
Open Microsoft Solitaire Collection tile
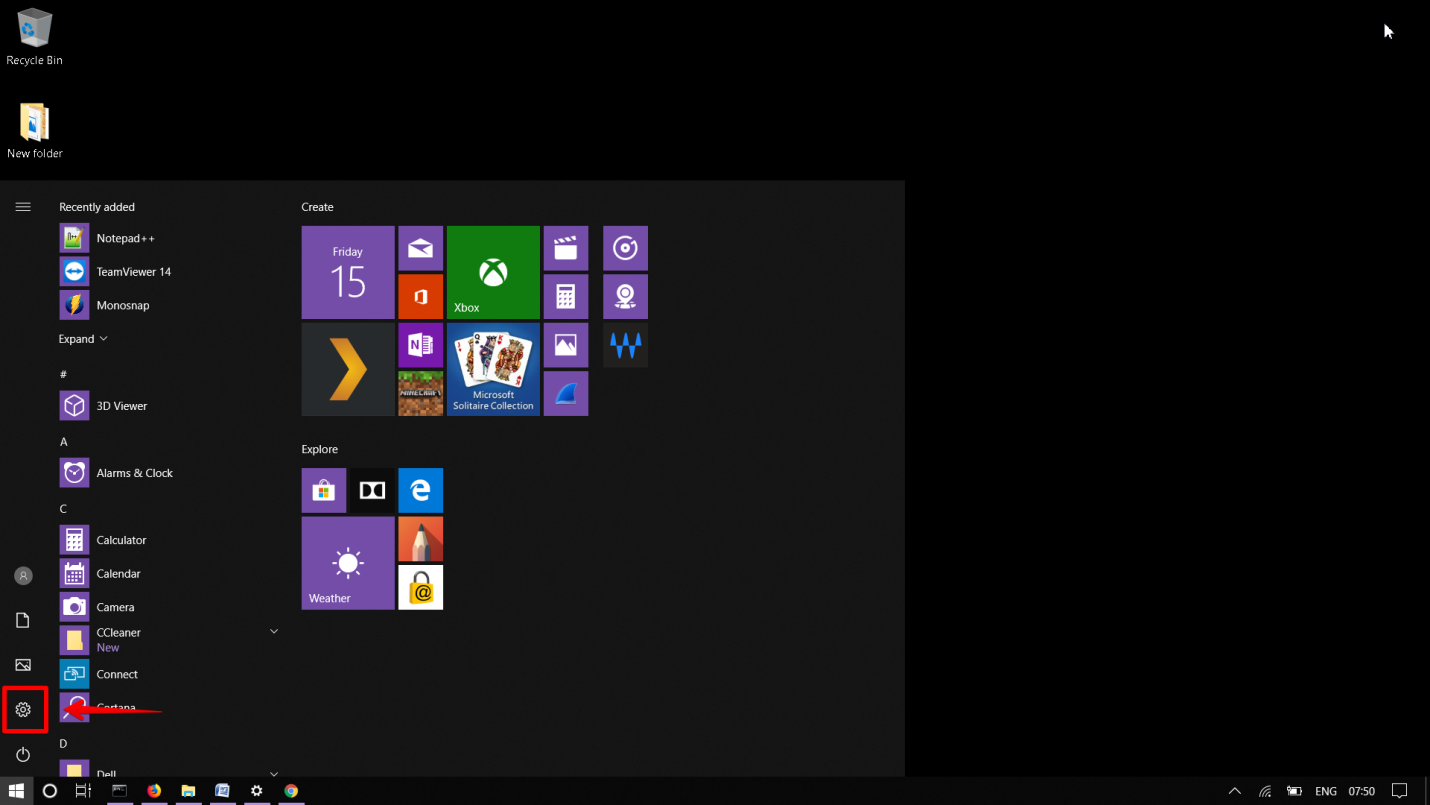click(x=493, y=369)
